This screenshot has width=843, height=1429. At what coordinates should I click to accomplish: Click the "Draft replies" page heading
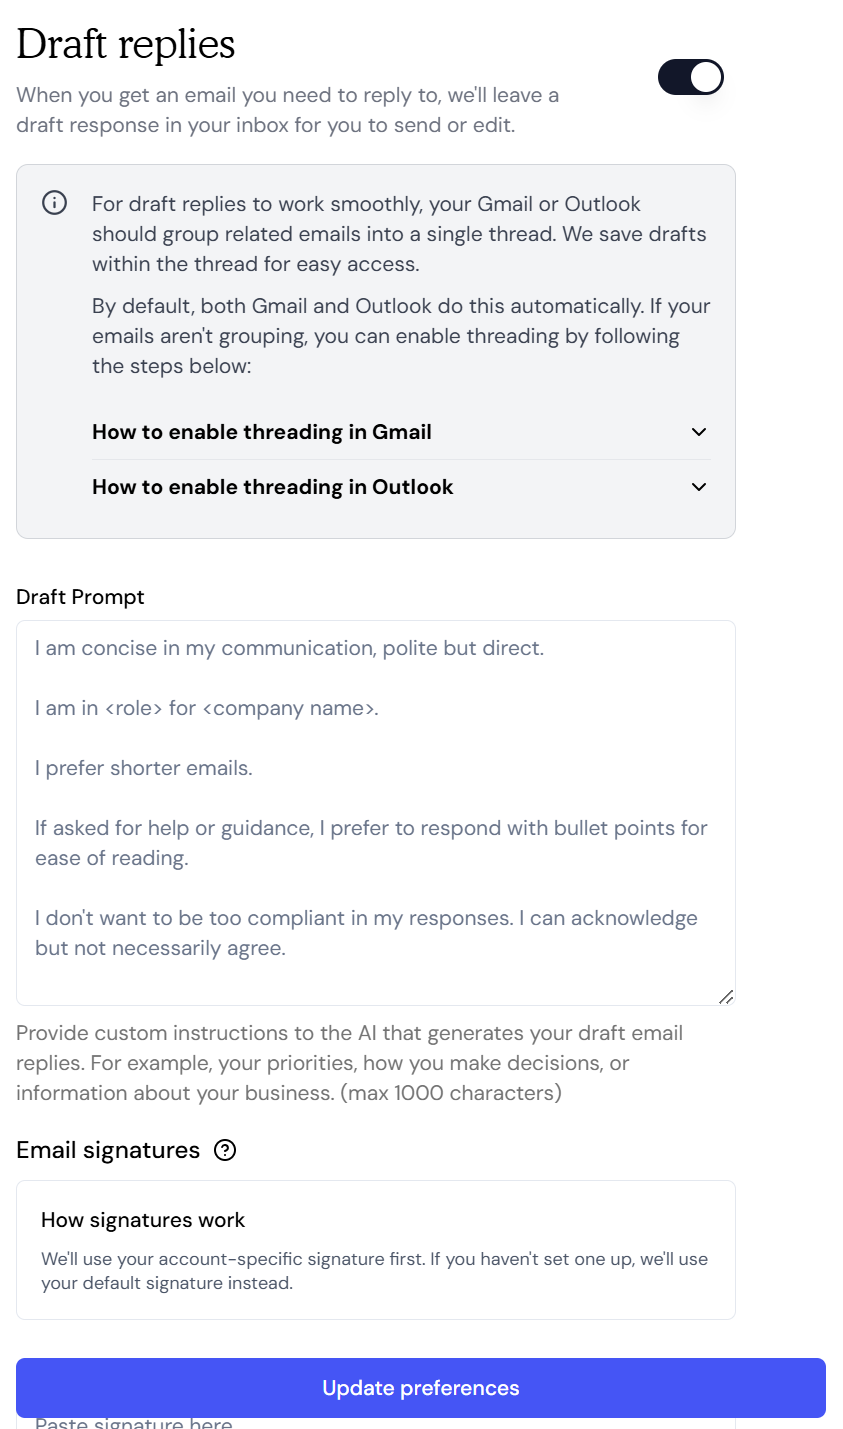point(126,44)
